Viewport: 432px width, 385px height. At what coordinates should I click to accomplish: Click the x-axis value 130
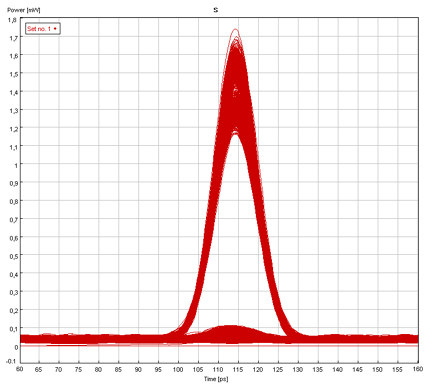click(298, 369)
